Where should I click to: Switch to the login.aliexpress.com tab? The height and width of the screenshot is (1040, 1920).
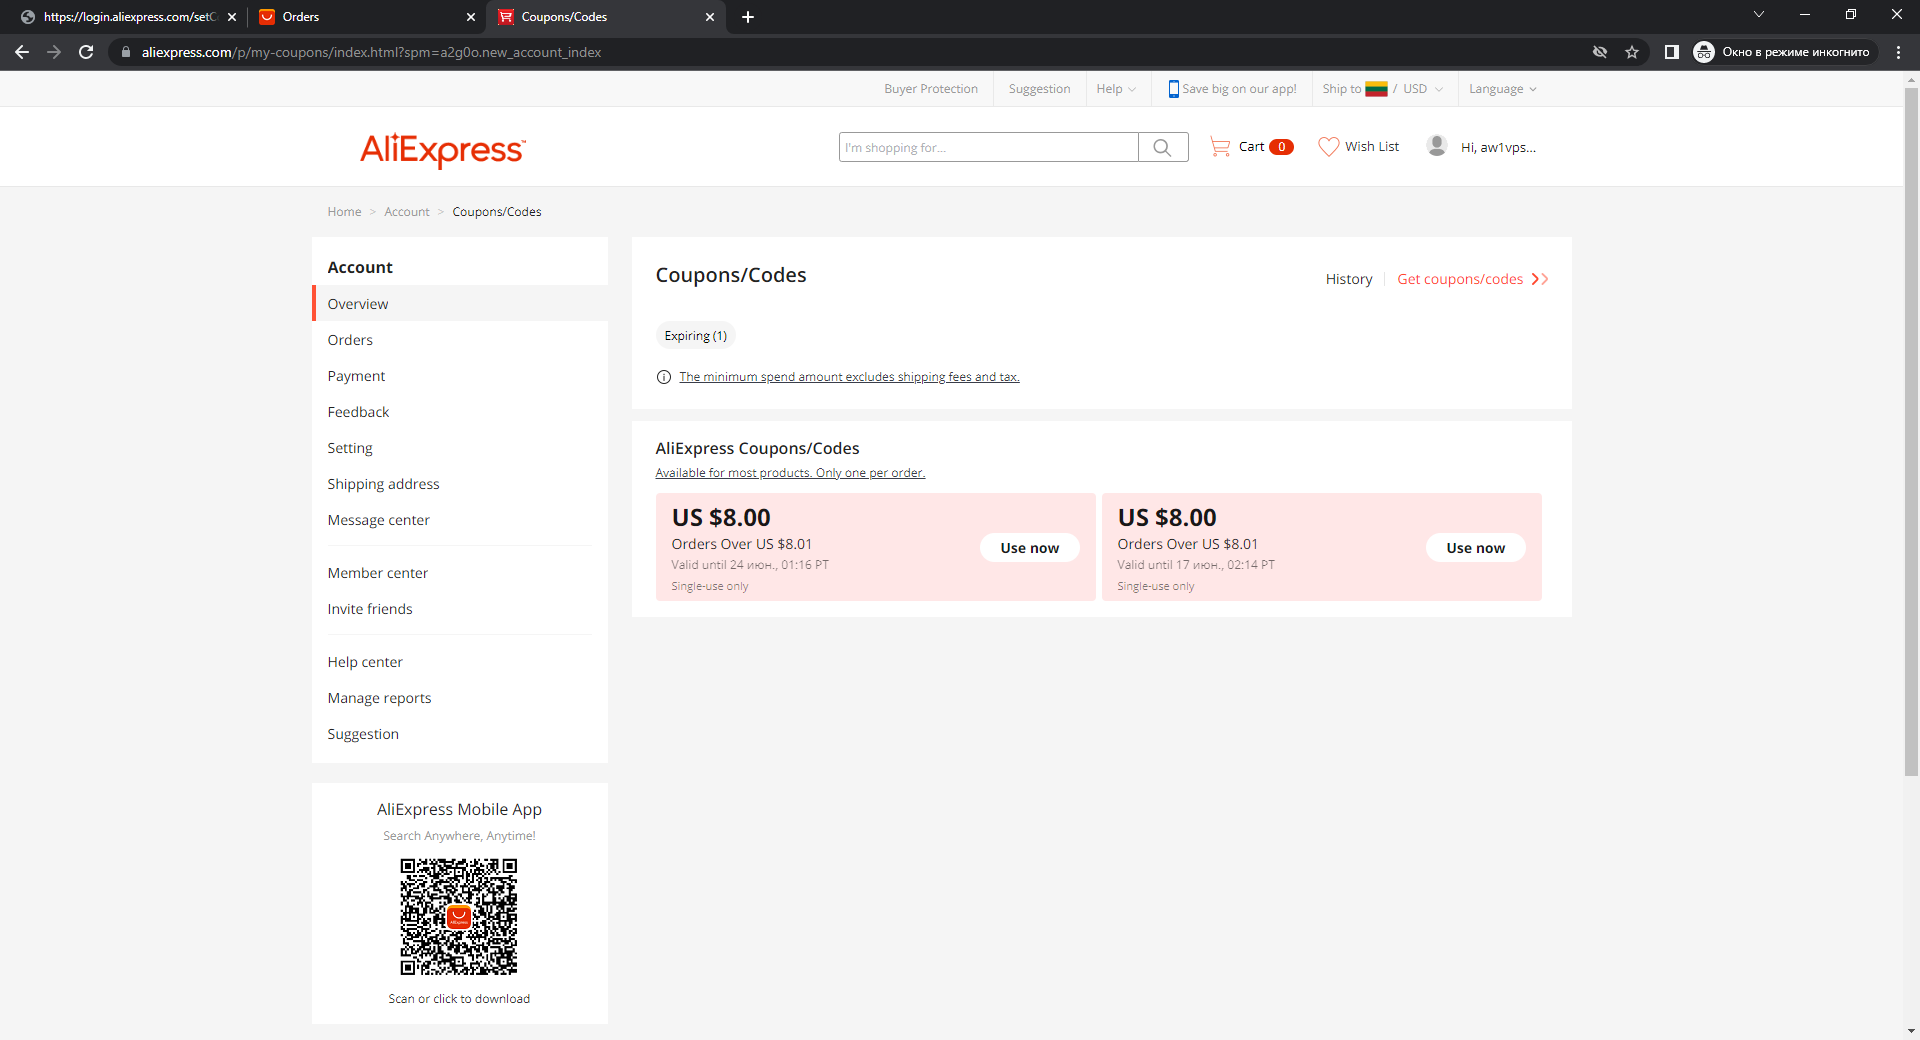point(128,17)
